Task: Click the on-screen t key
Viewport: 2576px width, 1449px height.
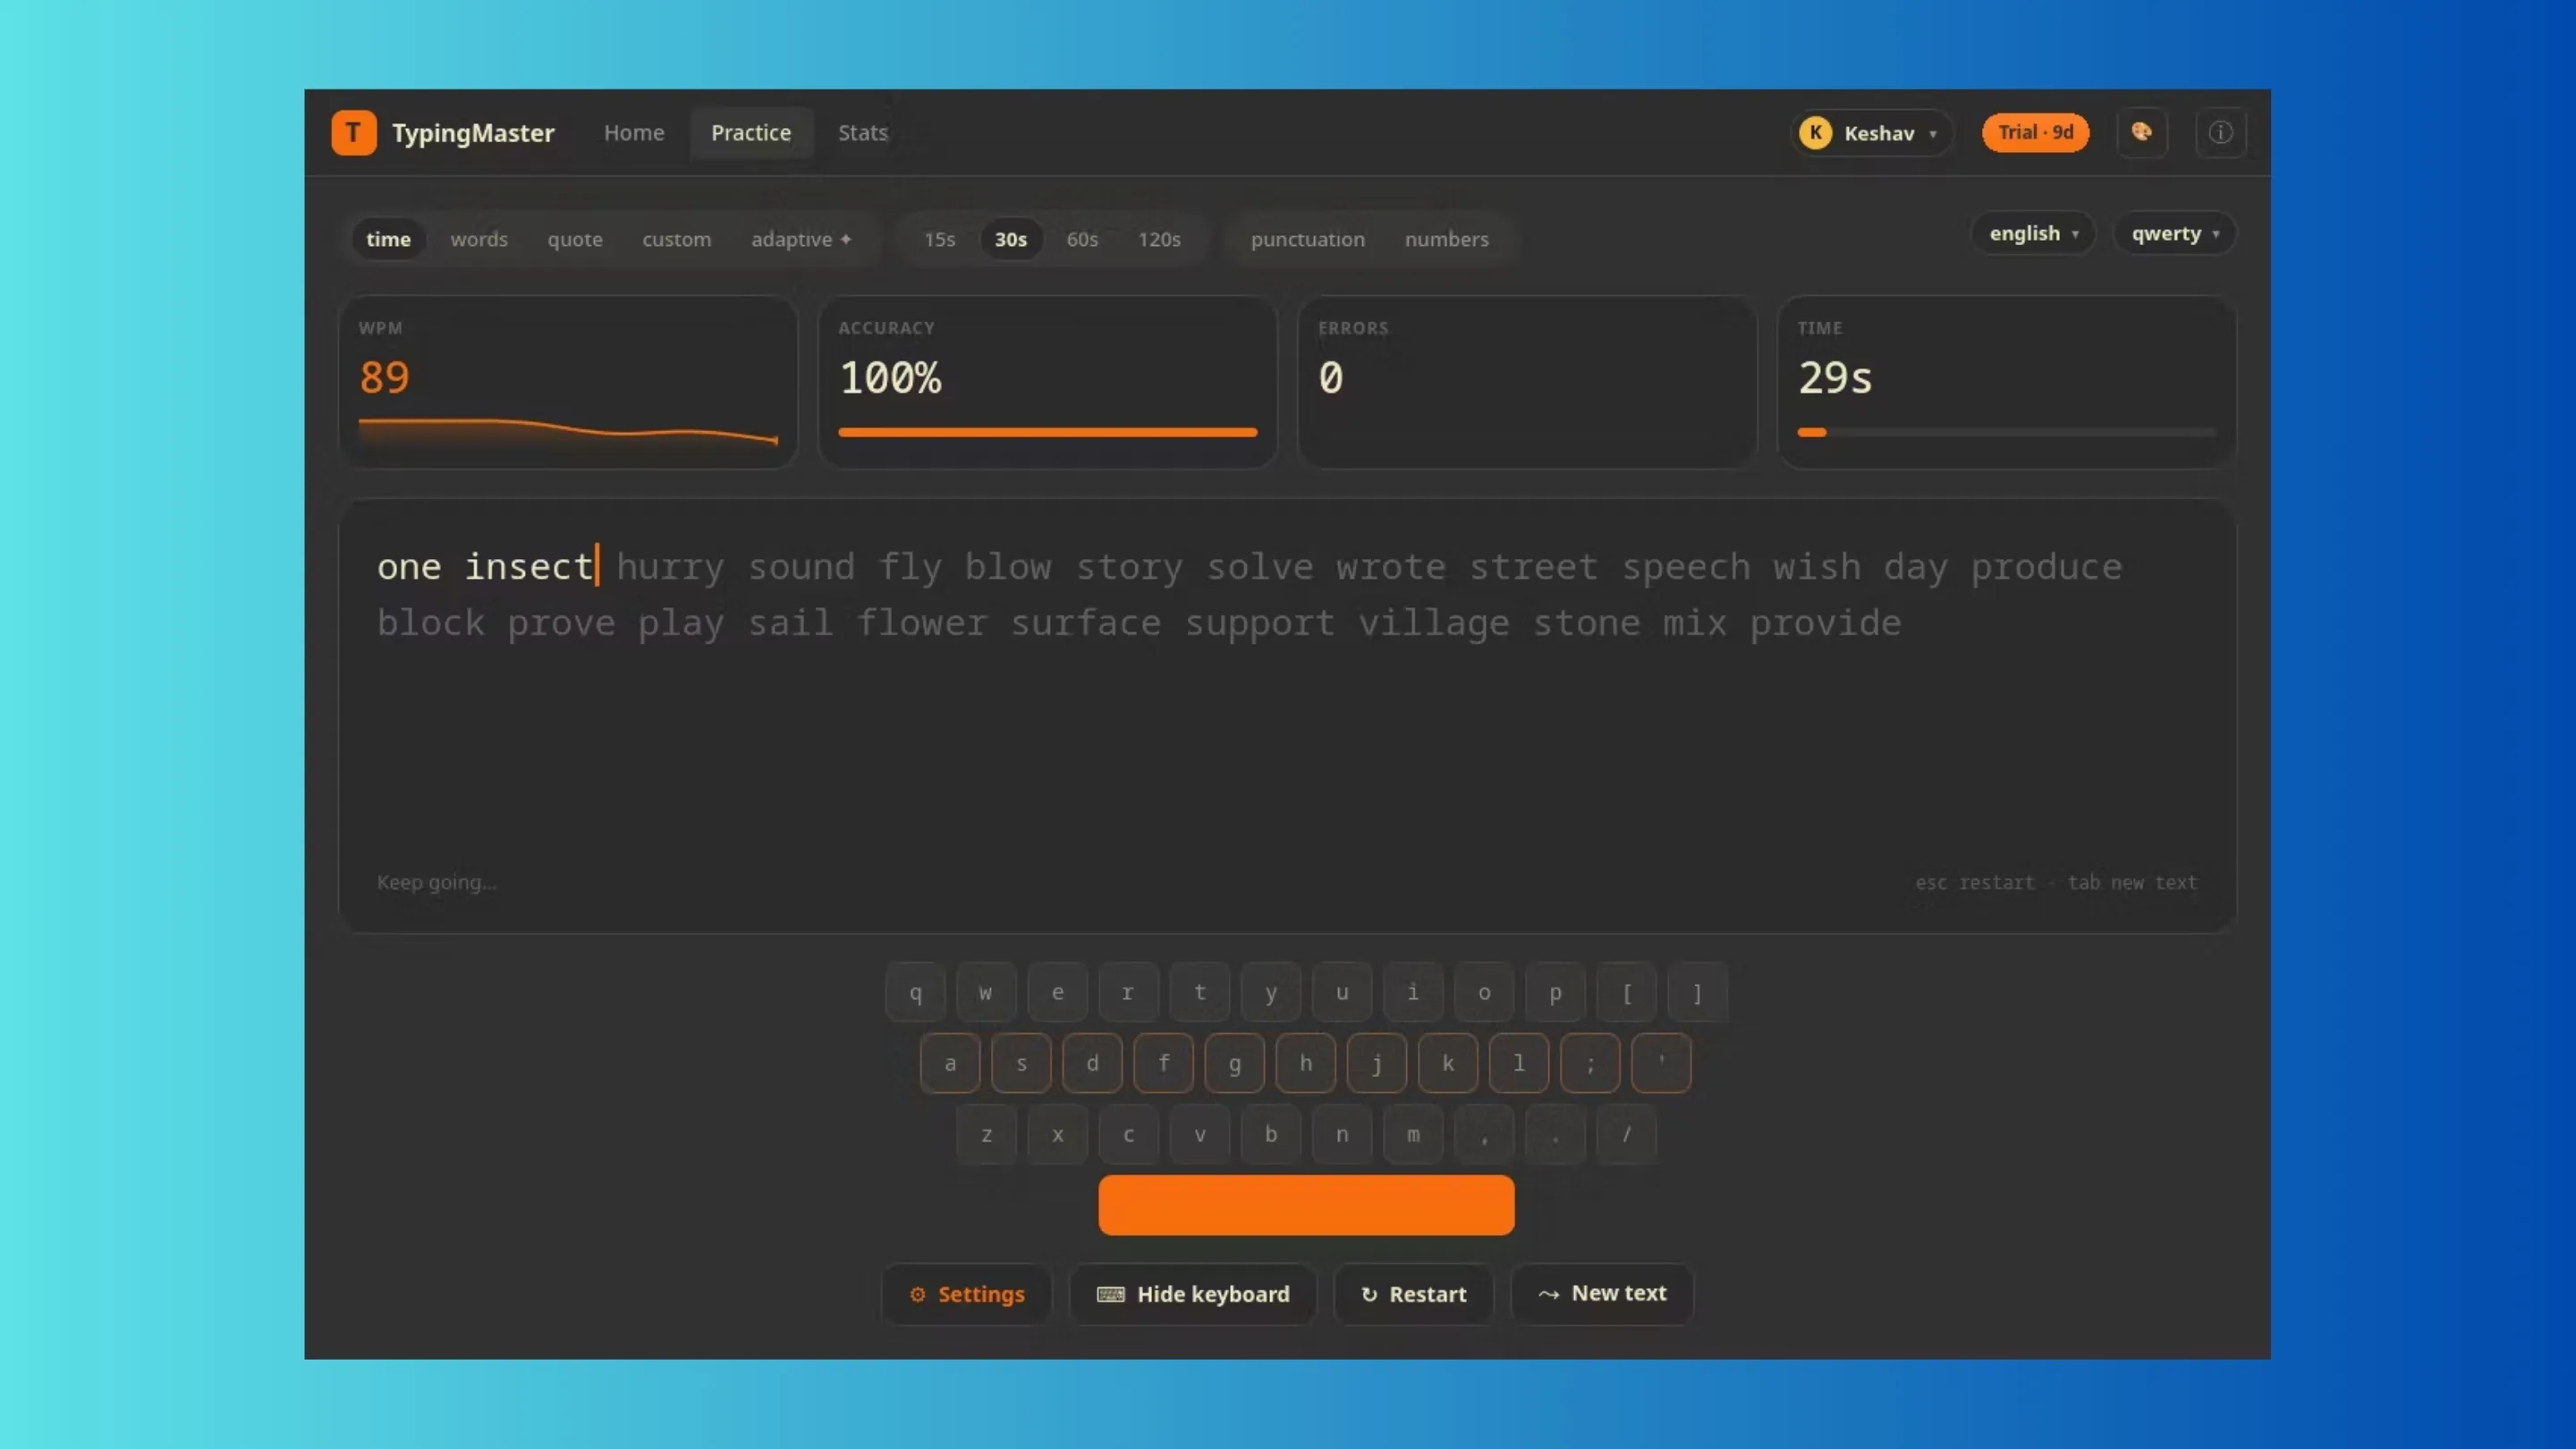Action: pyautogui.click(x=1199, y=992)
